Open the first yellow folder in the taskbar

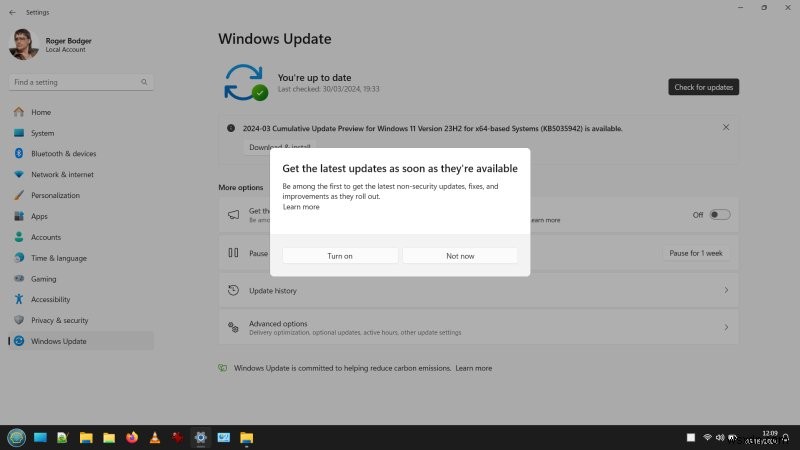86,437
